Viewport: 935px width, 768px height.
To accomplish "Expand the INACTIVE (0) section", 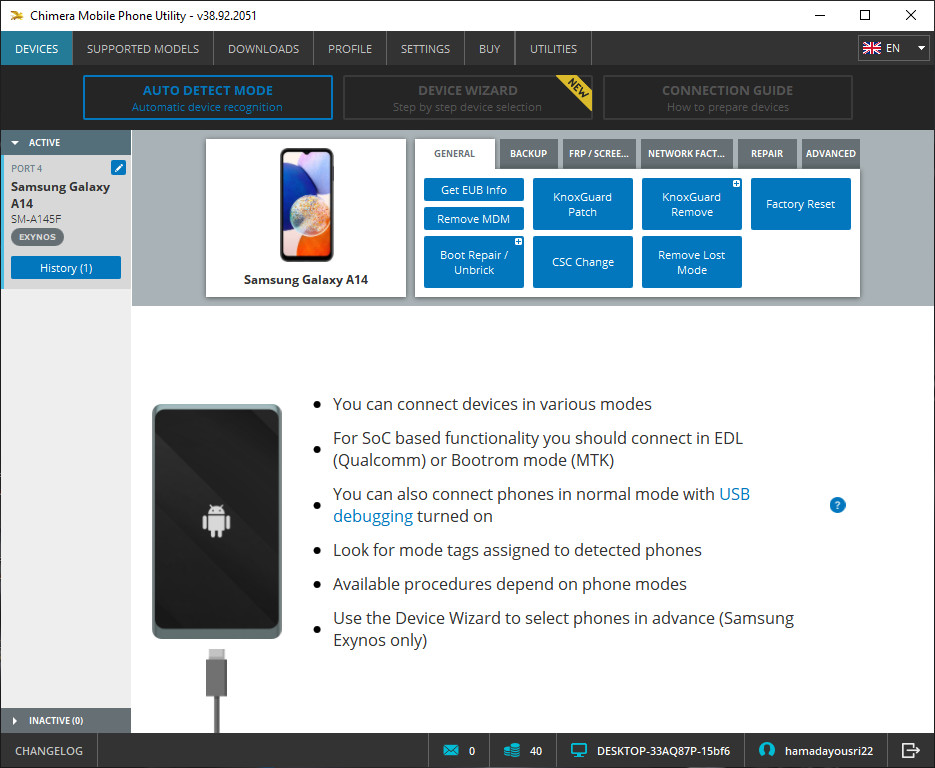I will [66, 720].
